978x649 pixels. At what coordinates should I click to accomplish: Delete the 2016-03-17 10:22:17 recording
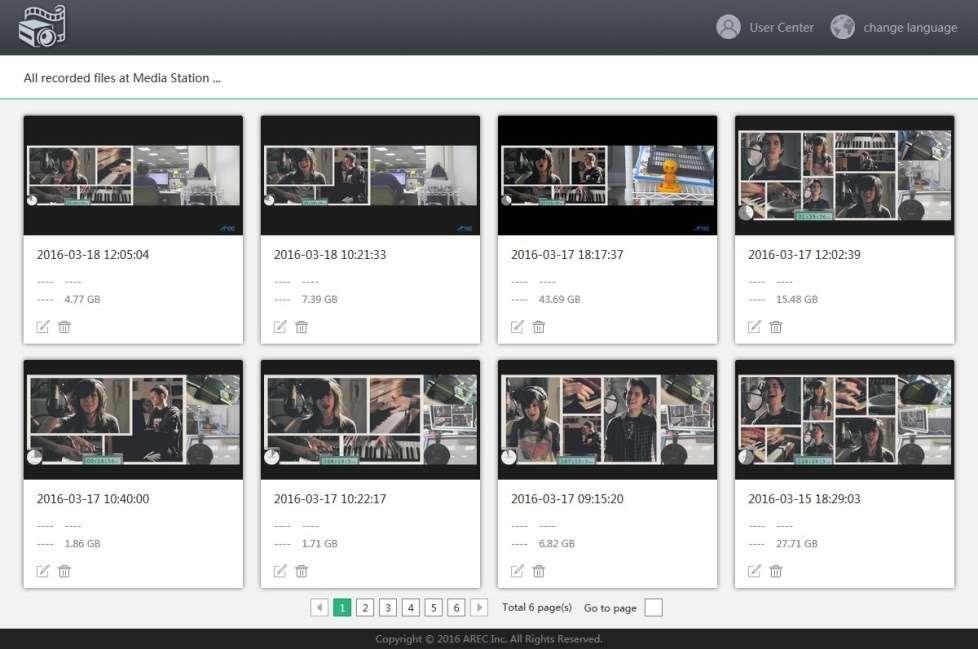click(301, 571)
